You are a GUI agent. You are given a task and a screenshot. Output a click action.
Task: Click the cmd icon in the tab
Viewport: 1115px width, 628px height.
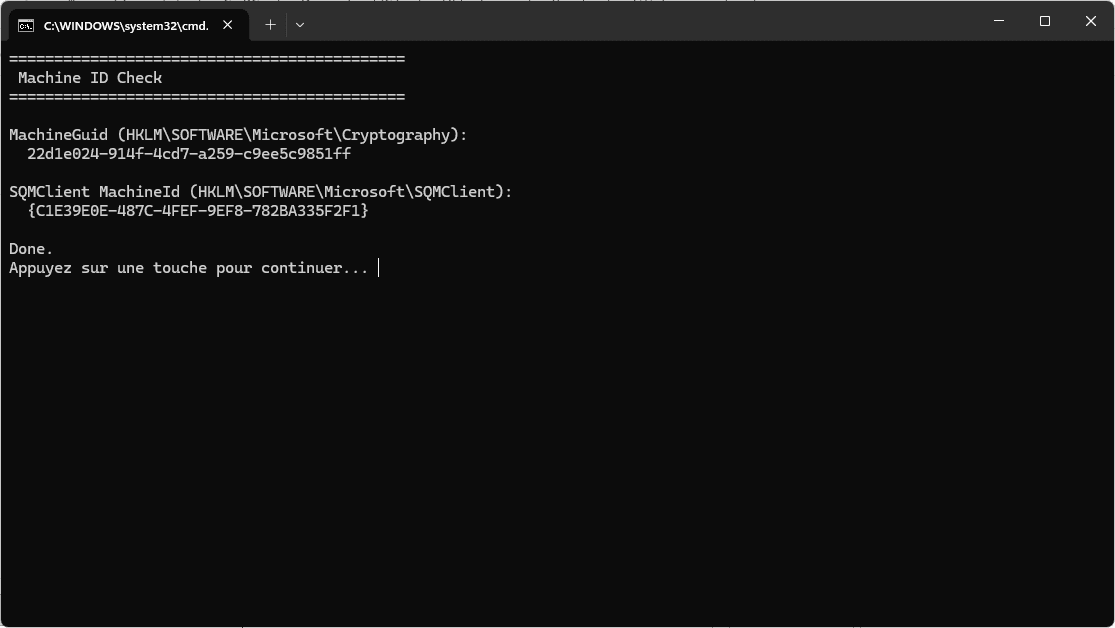[x=26, y=25]
